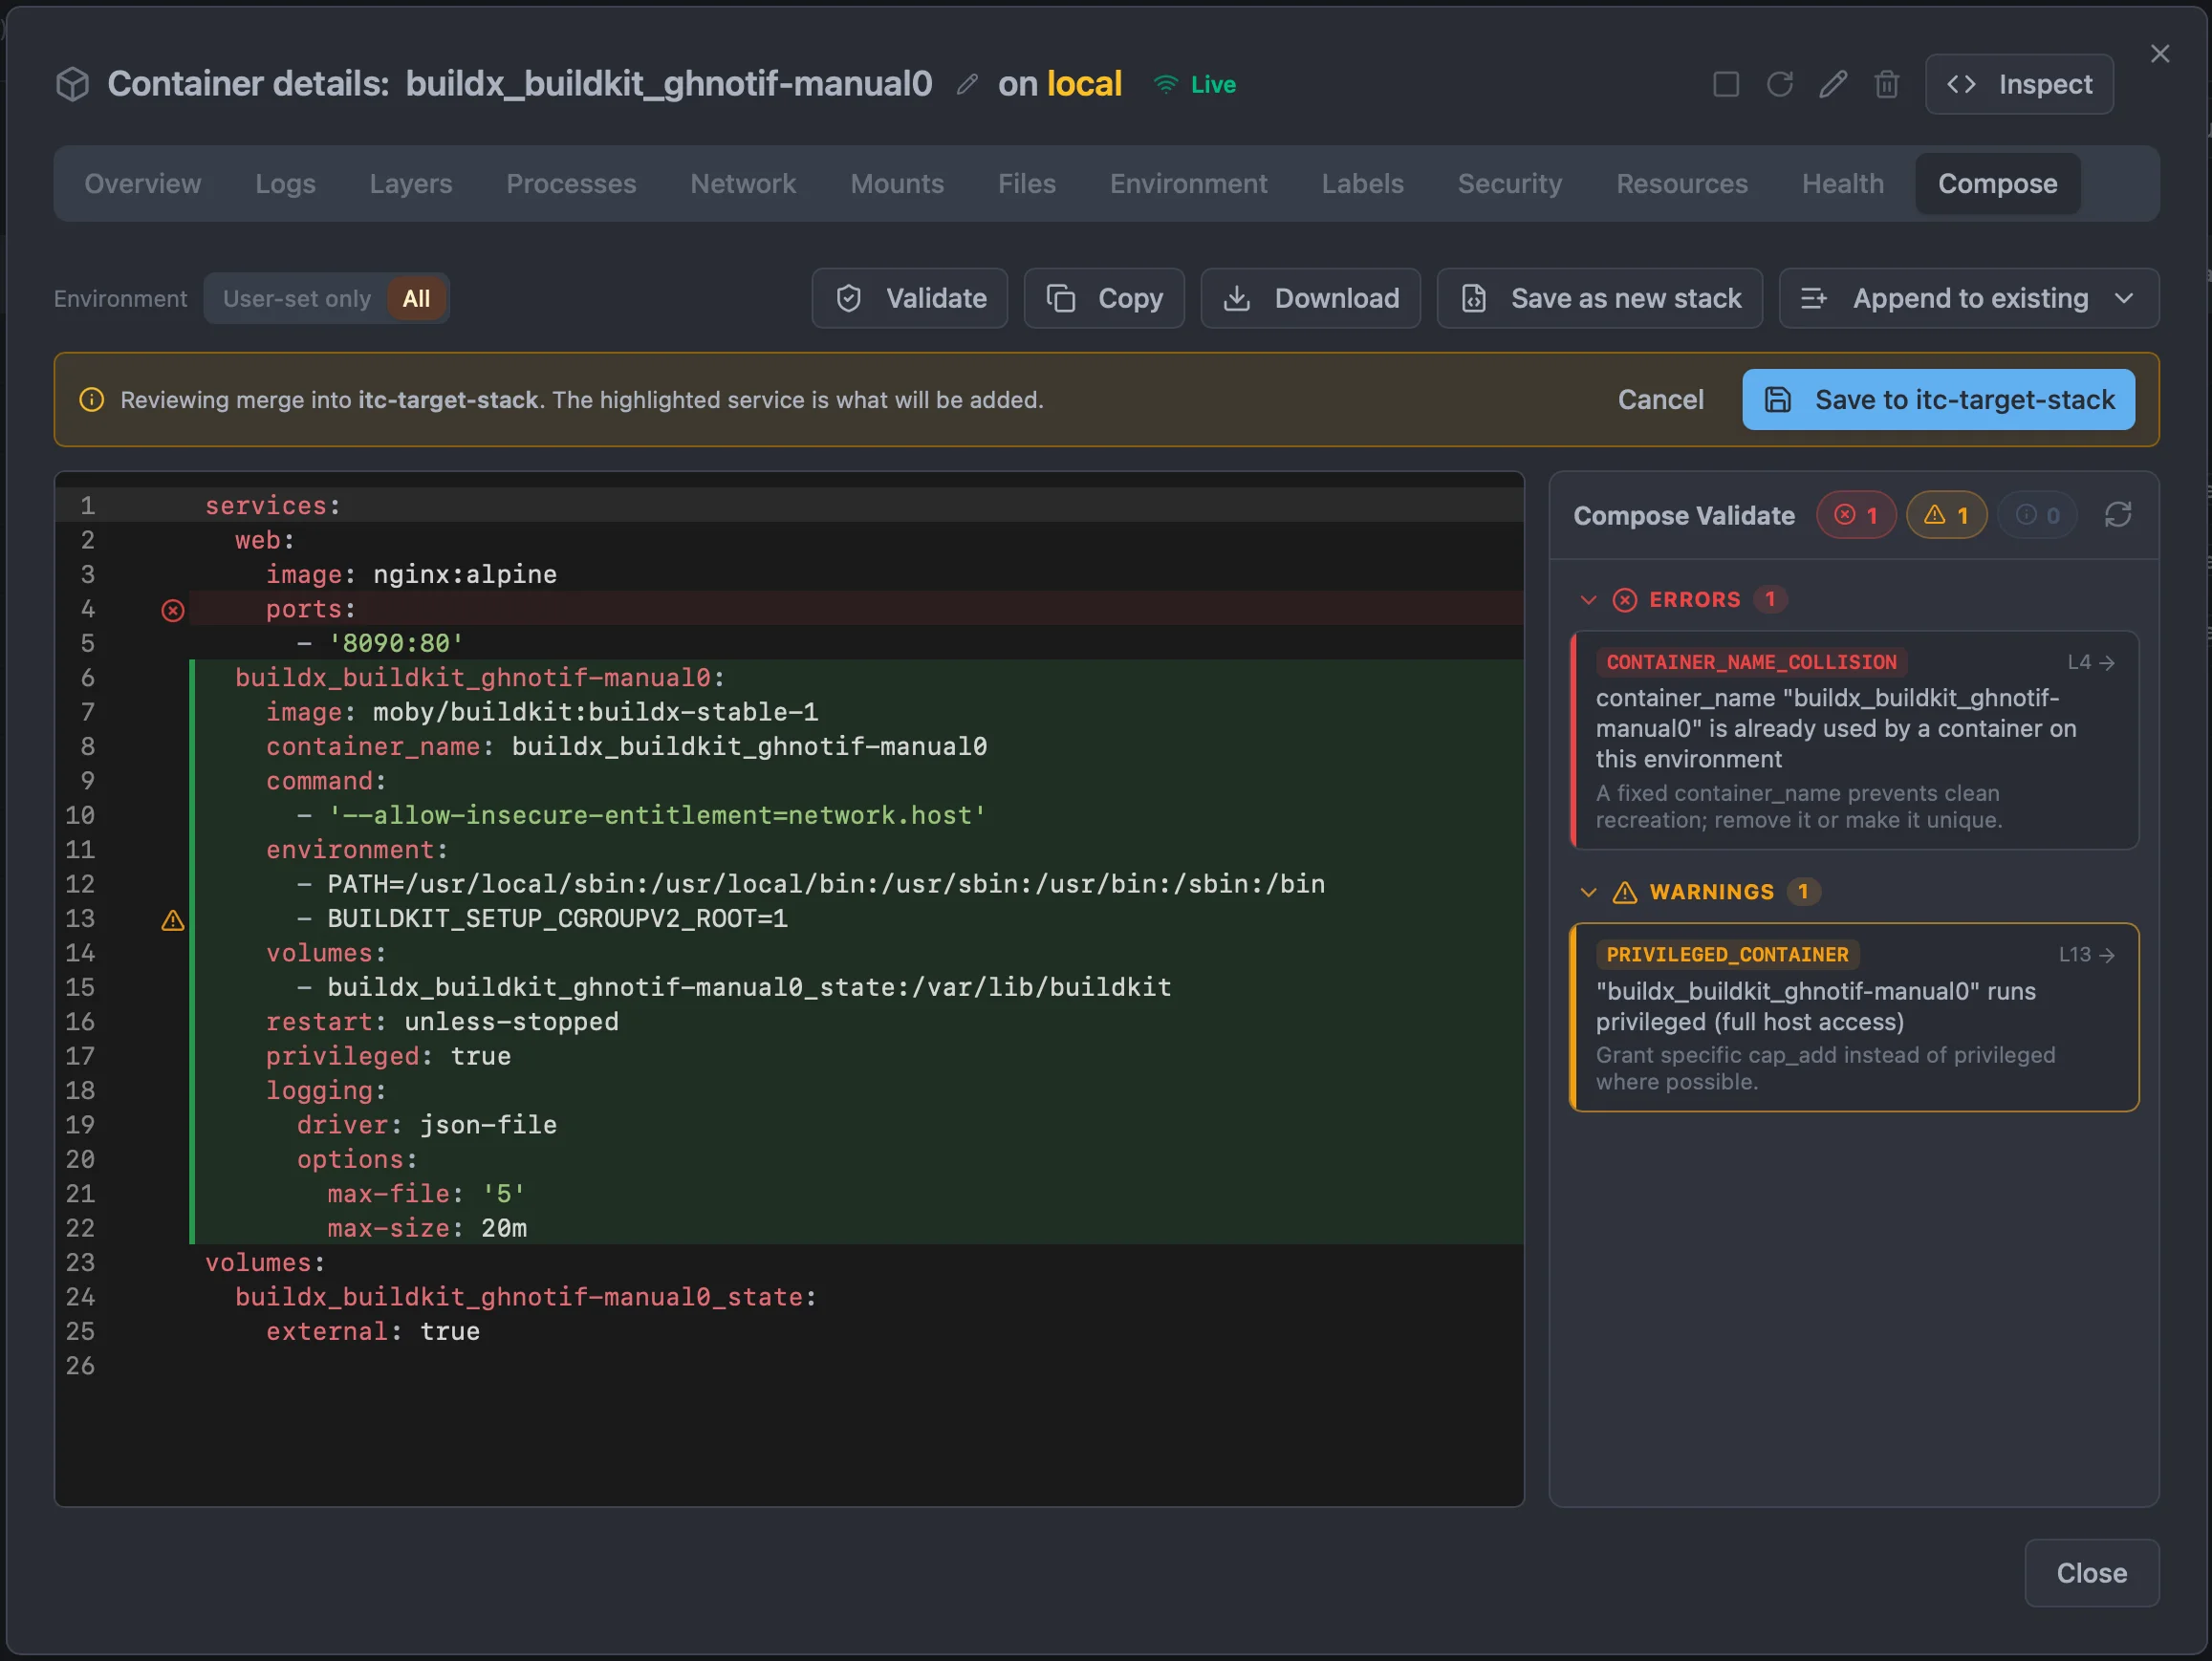This screenshot has width=2212, height=1661.
Task: Switch to the Layers tab
Action: 411,184
